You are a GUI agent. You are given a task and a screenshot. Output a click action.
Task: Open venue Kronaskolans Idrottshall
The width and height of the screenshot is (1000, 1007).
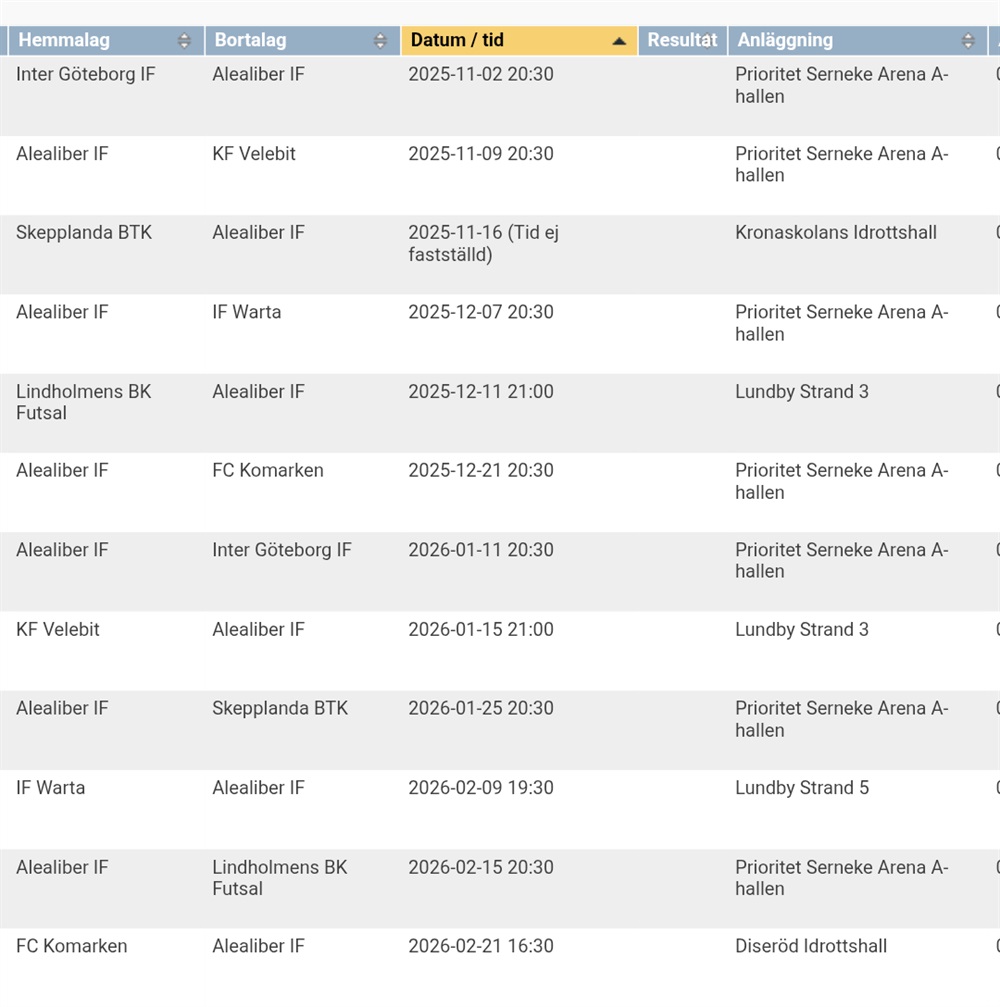click(x=836, y=233)
